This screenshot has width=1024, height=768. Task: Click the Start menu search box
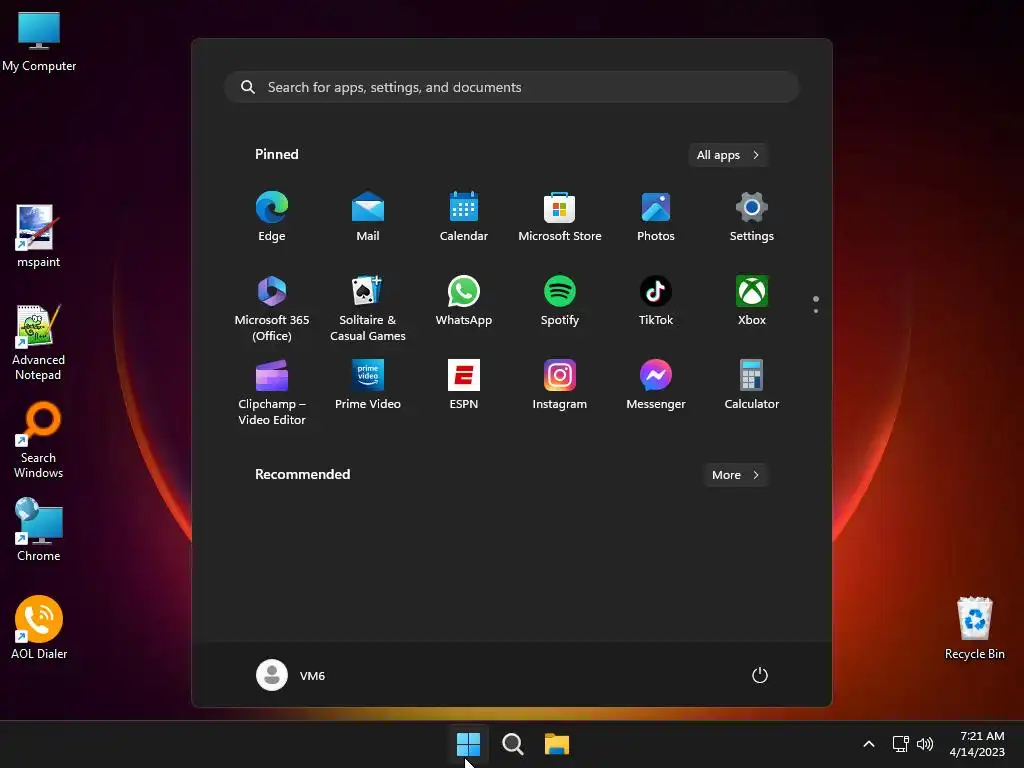pyautogui.click(x=512, y=87)
